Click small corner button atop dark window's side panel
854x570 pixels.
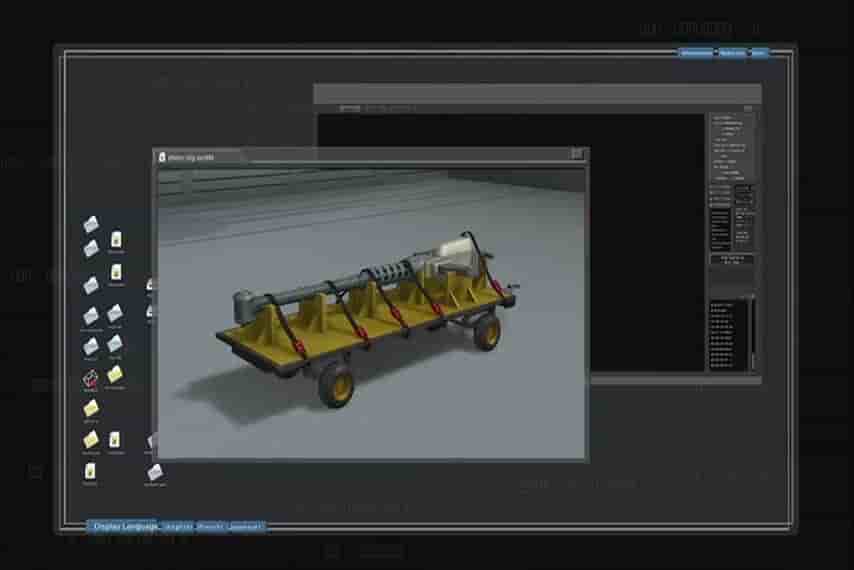[x=748, y=108]
